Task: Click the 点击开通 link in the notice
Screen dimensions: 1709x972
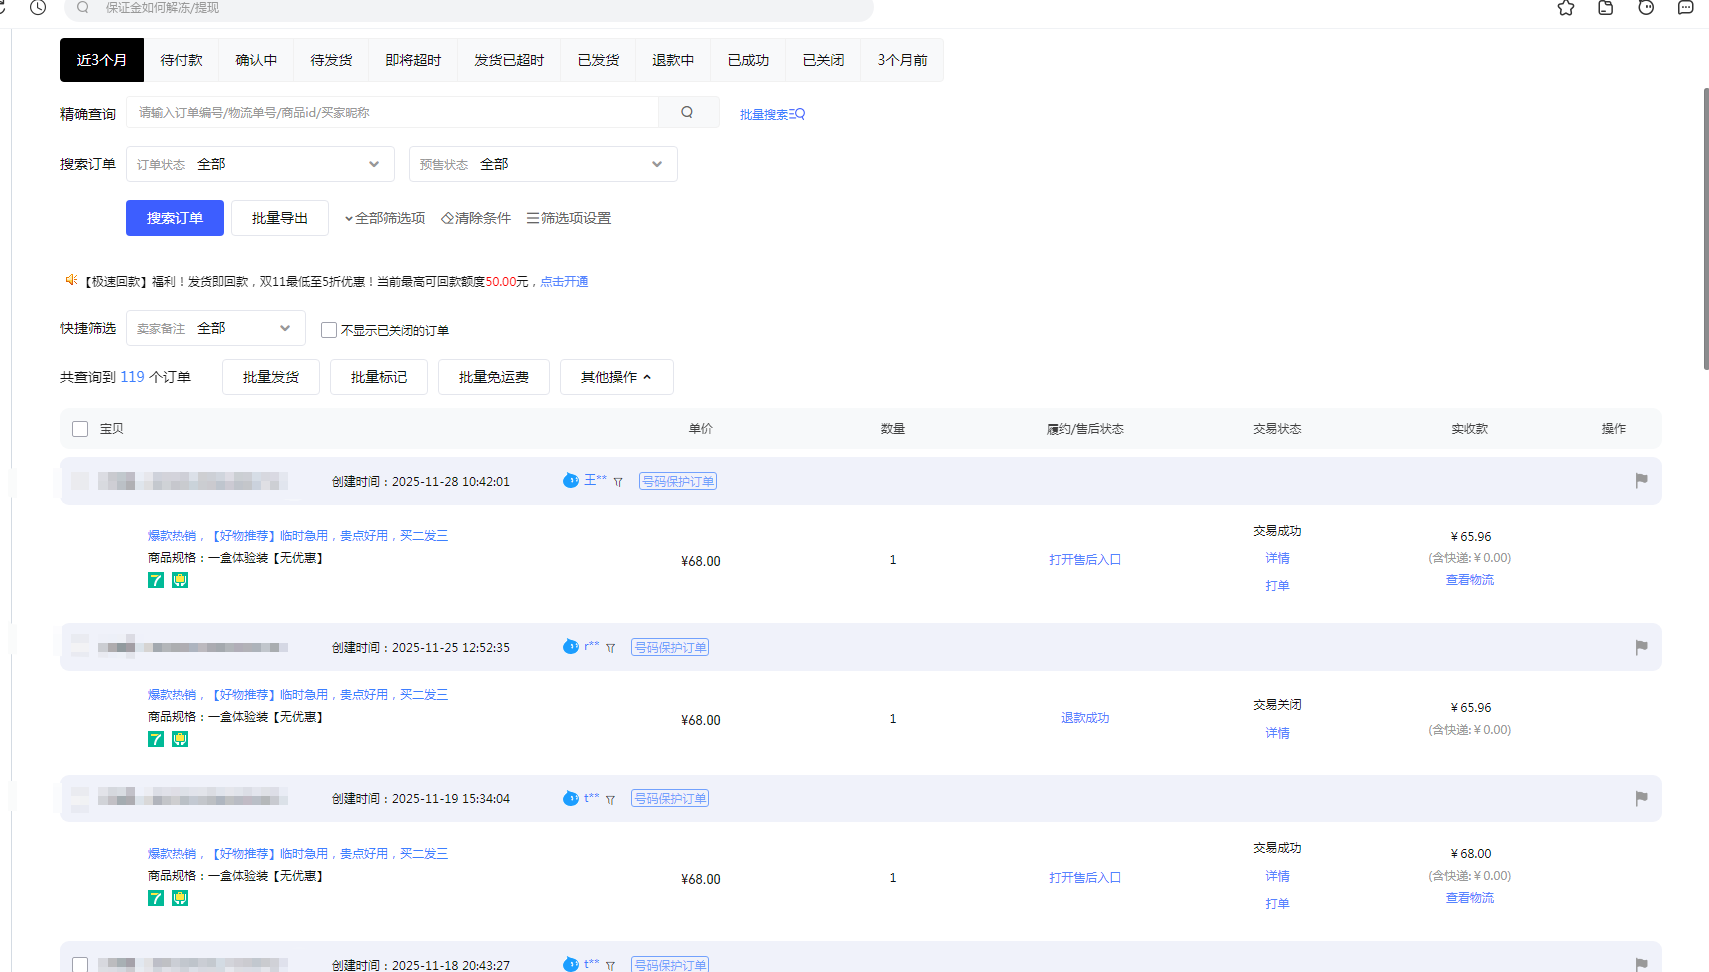Action: point(564,282)
